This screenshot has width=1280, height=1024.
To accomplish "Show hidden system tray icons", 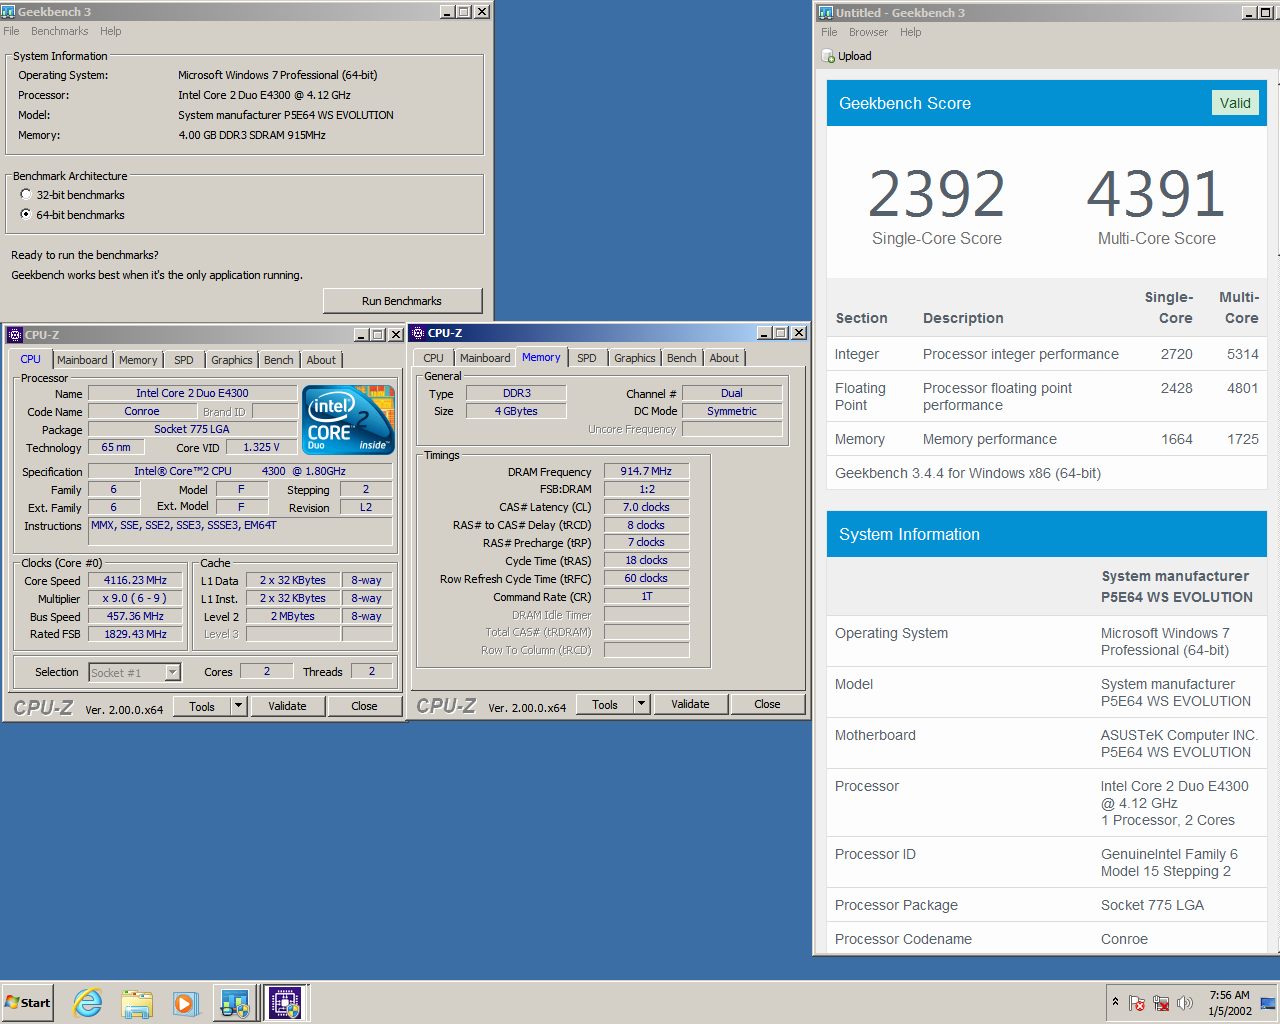I will tap(1115, 1002).
